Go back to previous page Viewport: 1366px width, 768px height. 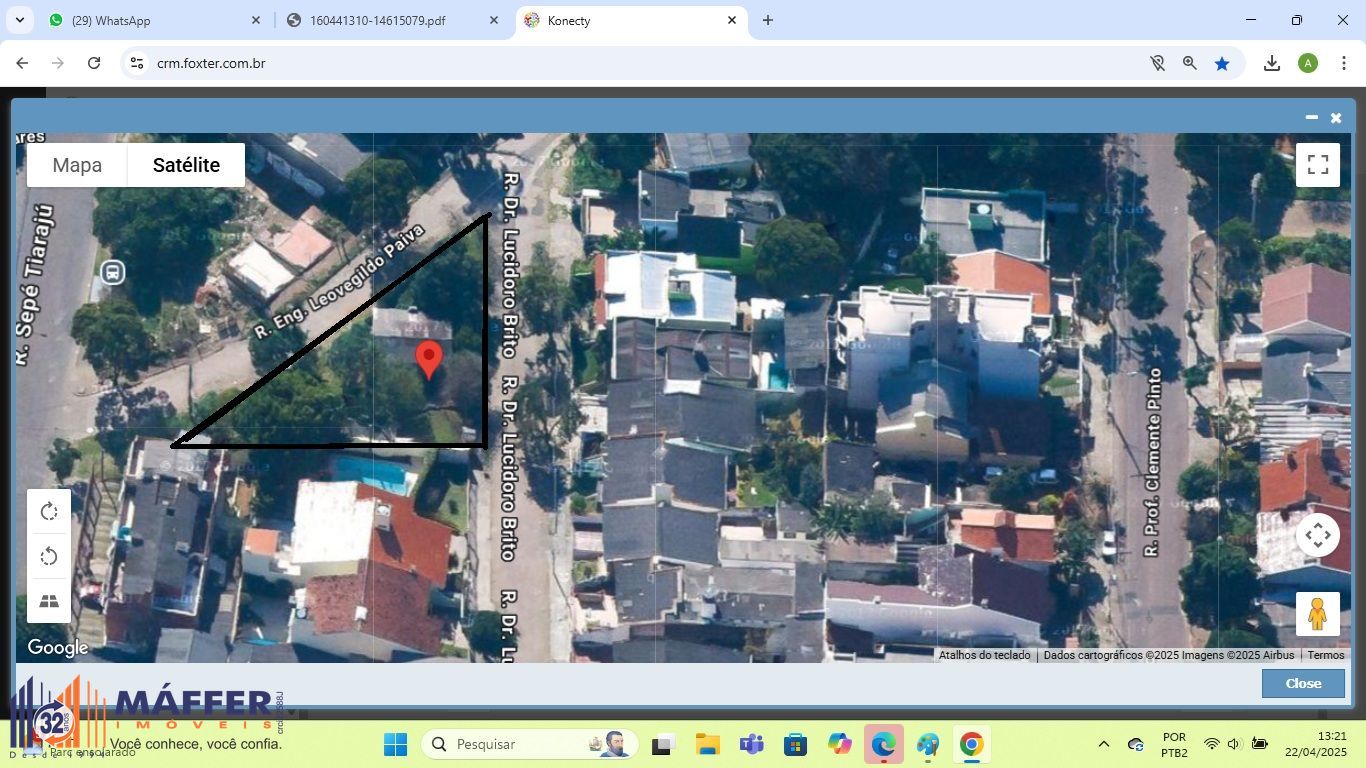22,63
